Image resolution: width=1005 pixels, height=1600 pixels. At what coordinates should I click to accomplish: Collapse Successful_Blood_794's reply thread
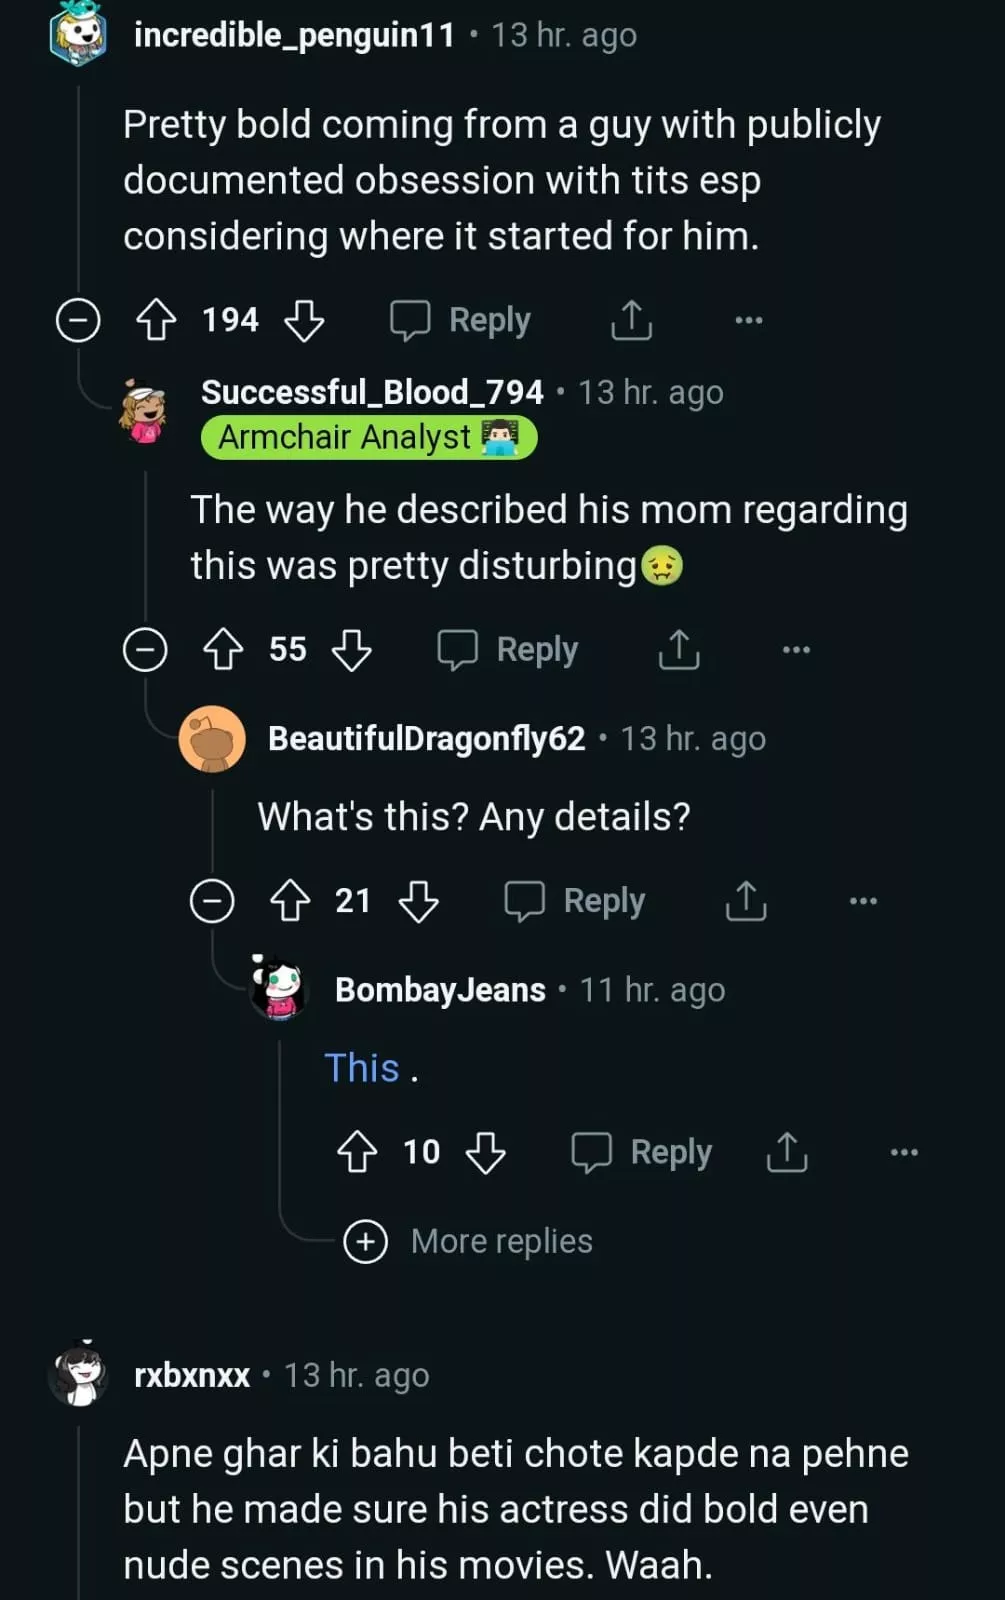(145, 650)
